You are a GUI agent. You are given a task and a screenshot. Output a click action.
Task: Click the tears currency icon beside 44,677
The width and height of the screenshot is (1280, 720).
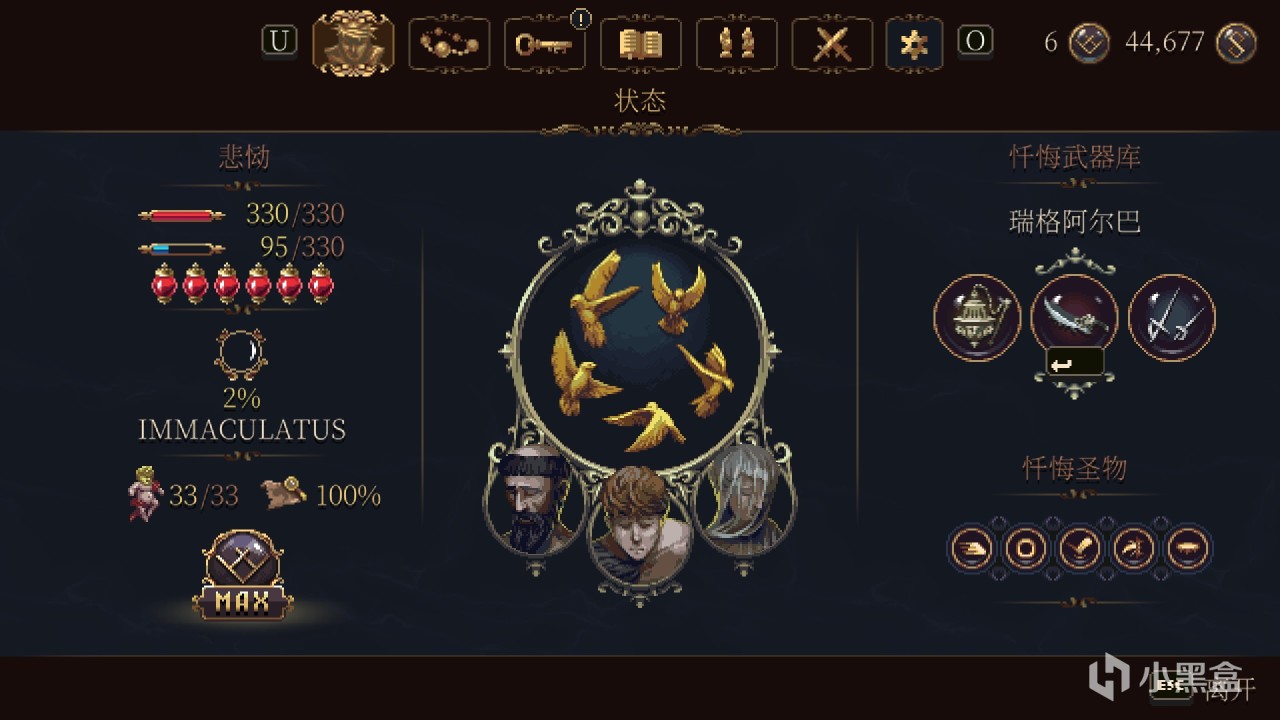click(1236, 42)
